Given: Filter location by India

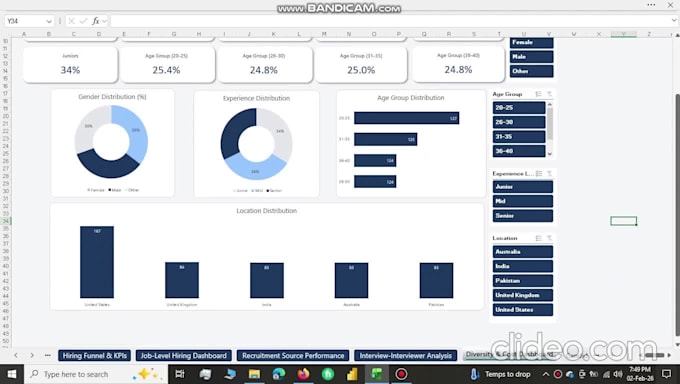Looking at the screenshot, I should (x=523, y=266).
